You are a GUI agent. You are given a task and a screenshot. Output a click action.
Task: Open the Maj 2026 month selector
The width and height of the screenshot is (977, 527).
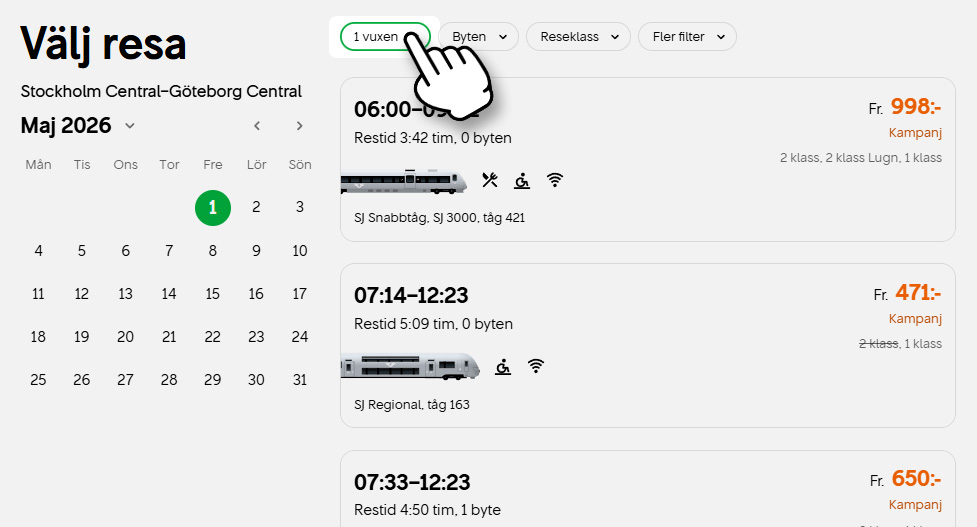pos(78,126)
